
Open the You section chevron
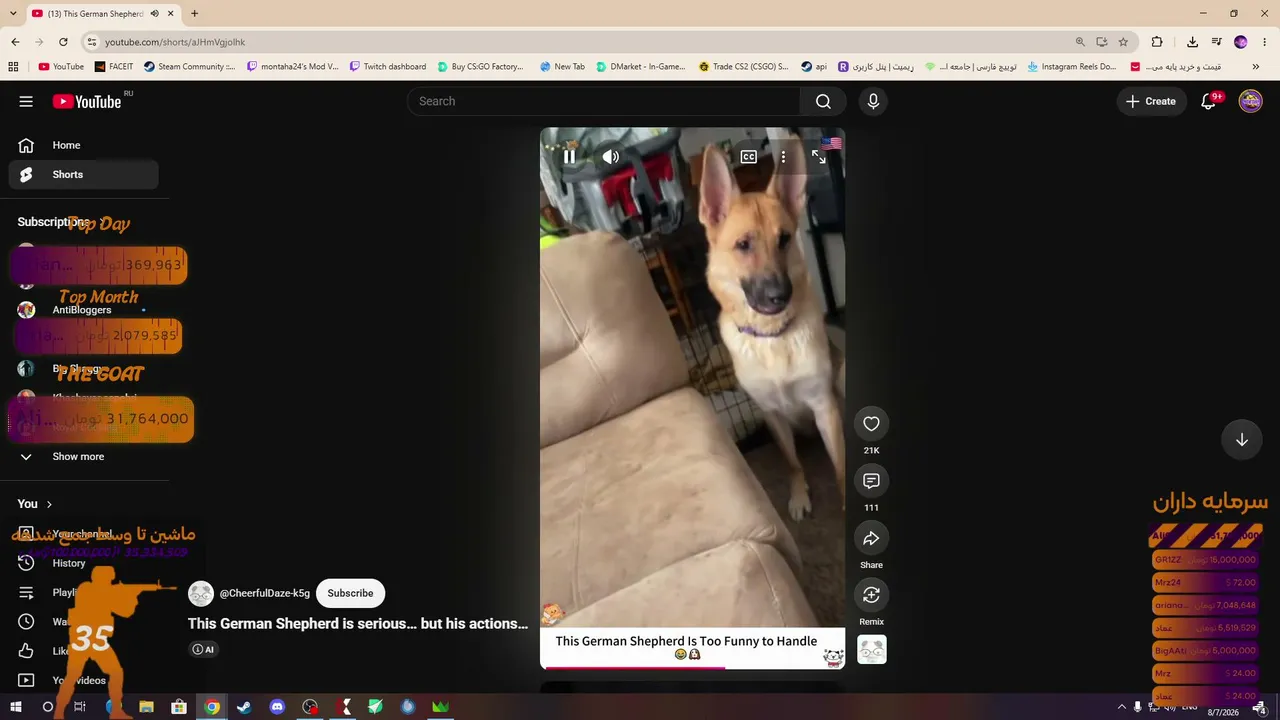pyautogui.click(x=49, y=504)
